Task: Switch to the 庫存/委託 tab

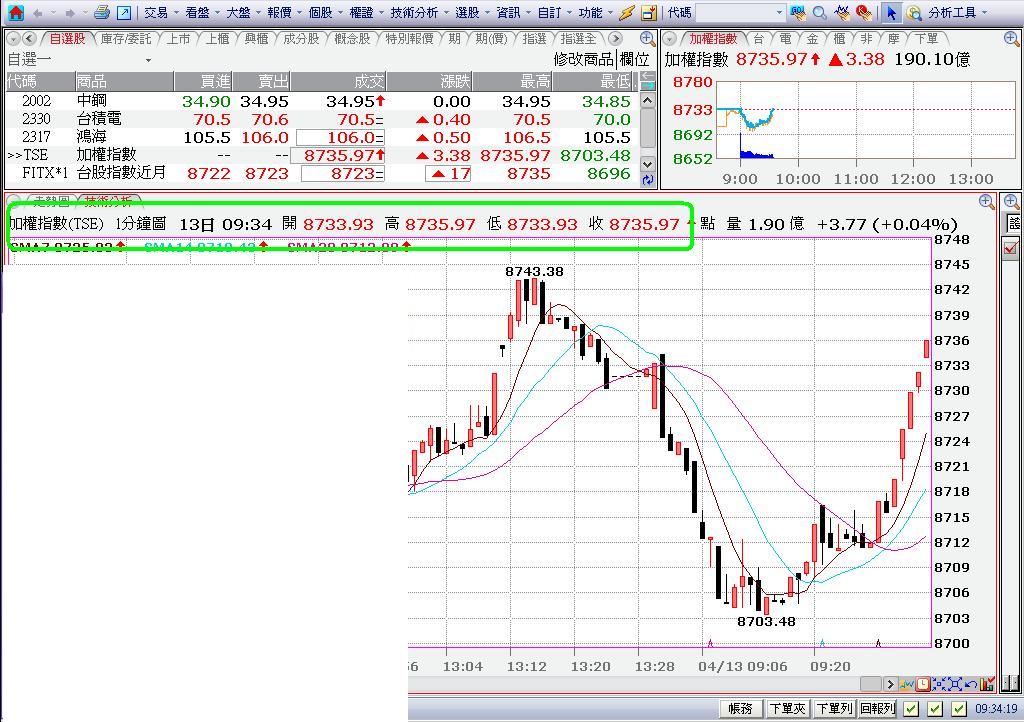Action: [x=125, y=39]
